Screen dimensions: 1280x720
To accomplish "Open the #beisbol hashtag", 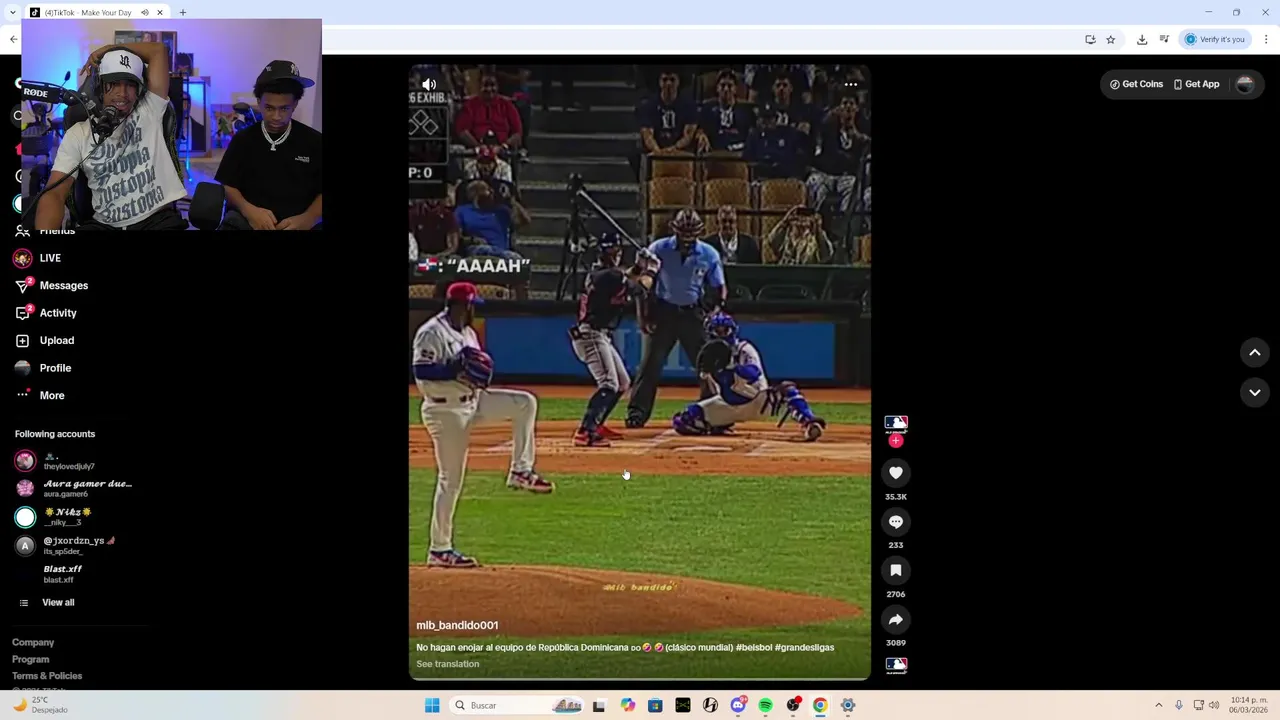I will 754,648.
